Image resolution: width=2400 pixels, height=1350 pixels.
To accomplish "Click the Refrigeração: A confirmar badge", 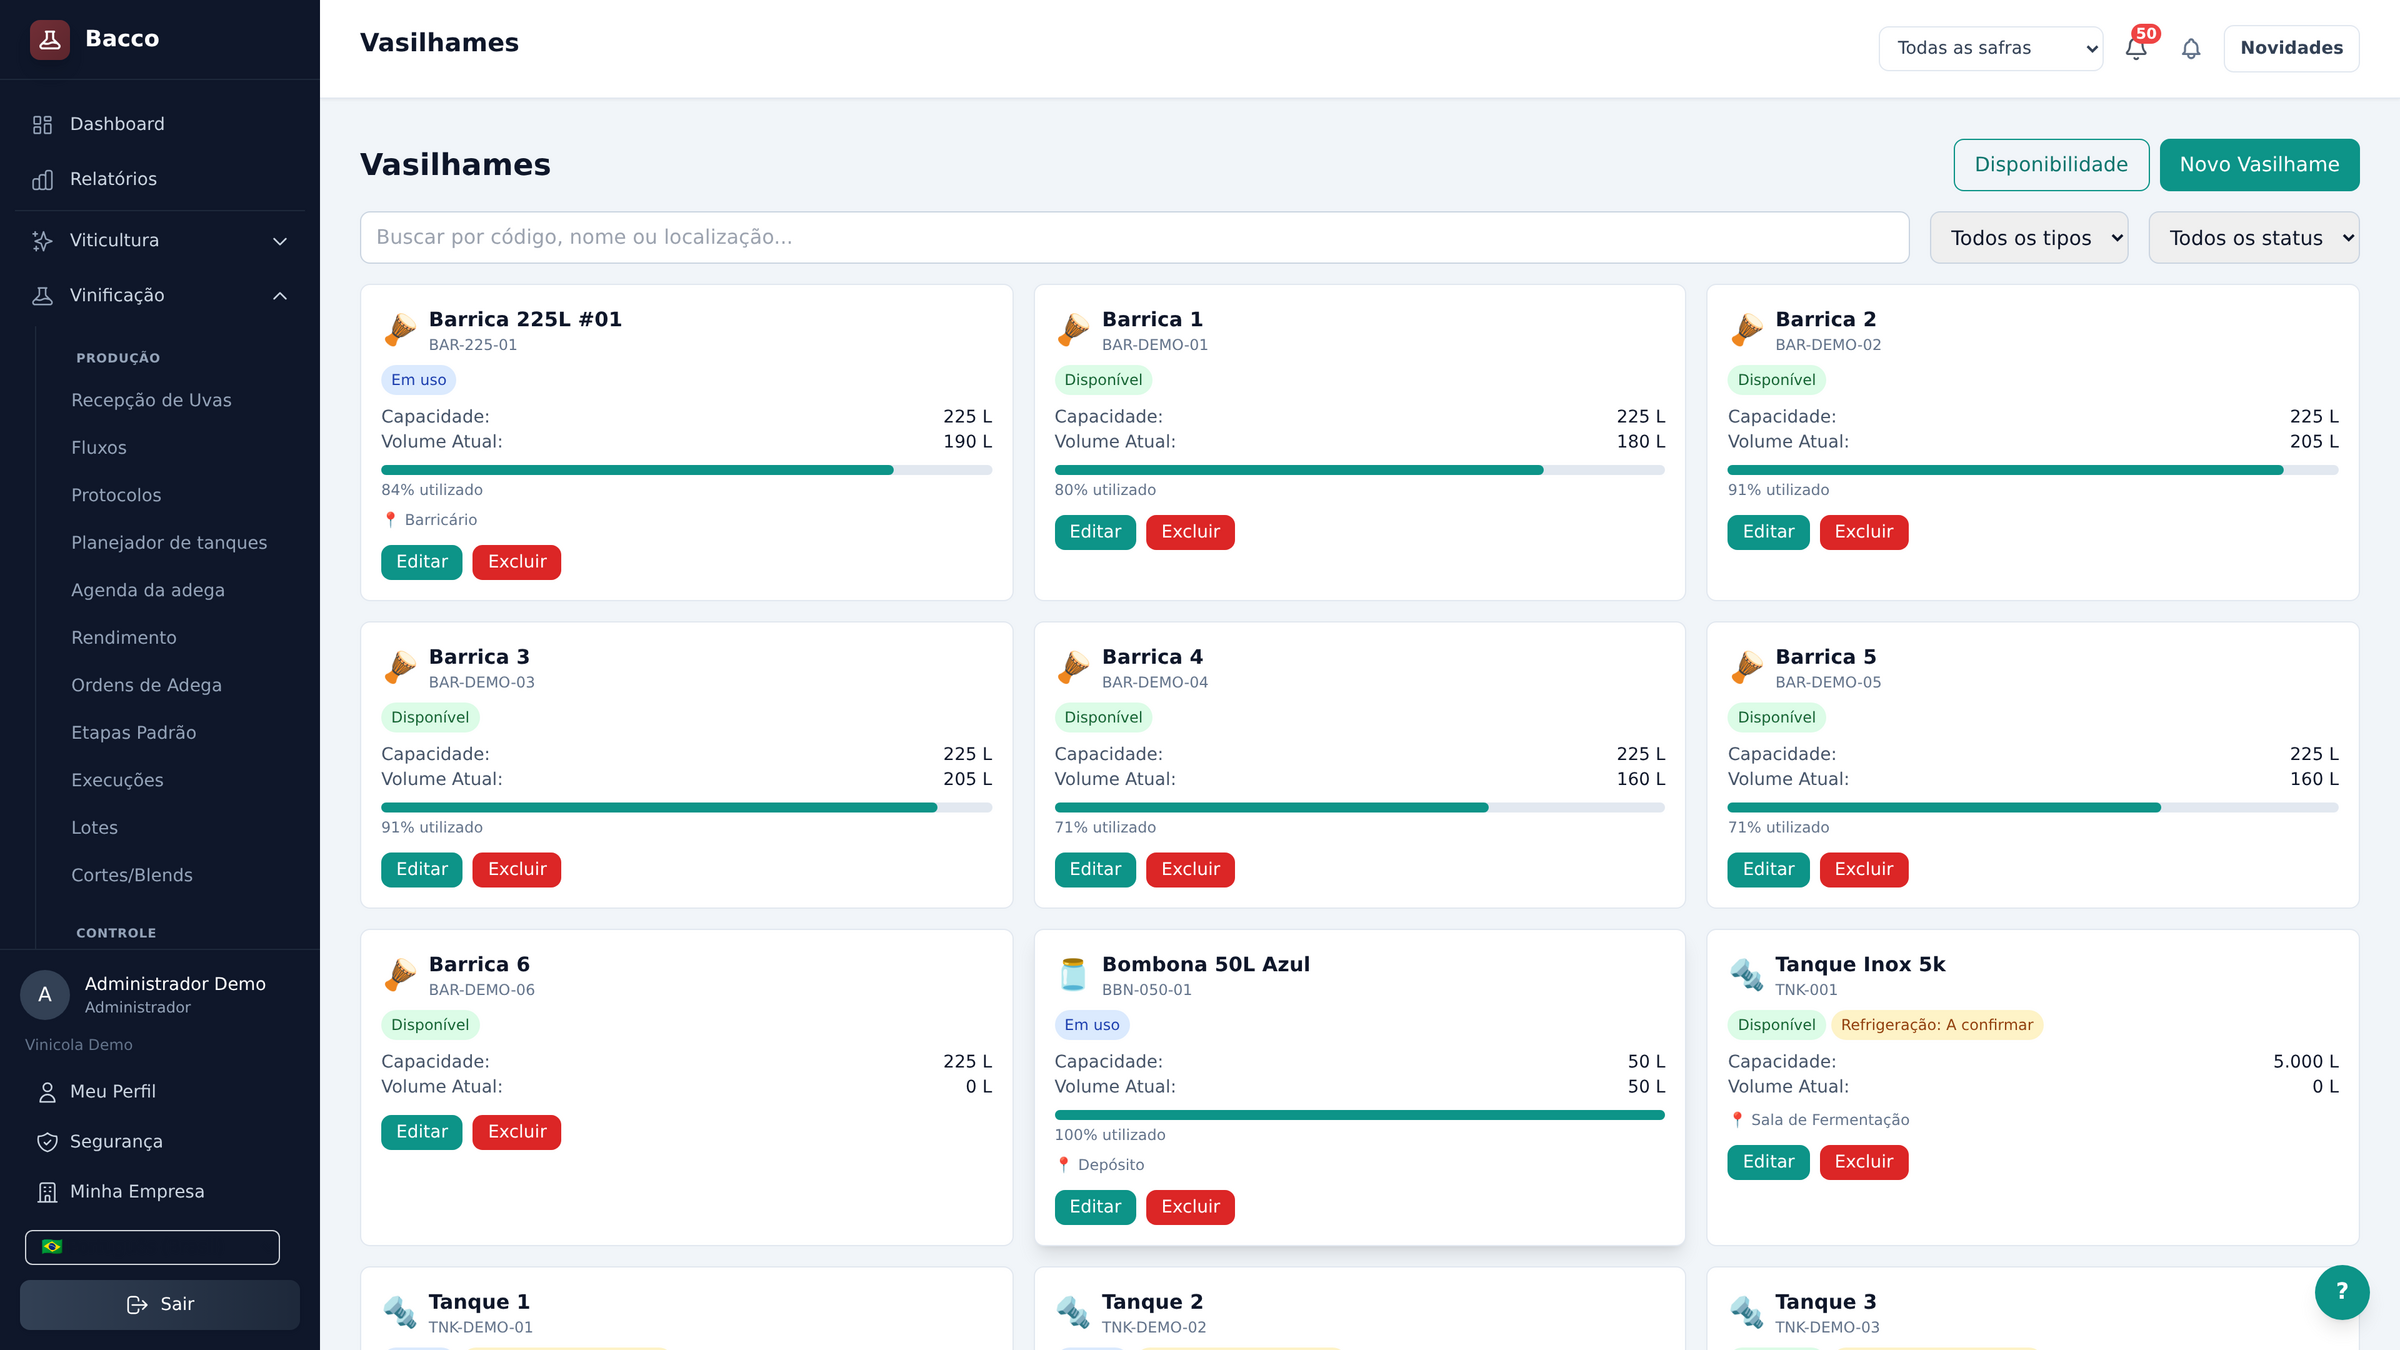I will click(x=1936, y=1025).
